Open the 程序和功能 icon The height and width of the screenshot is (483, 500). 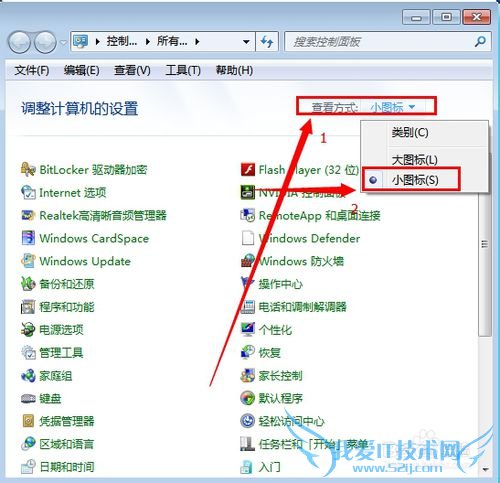(x=28, y=307)
